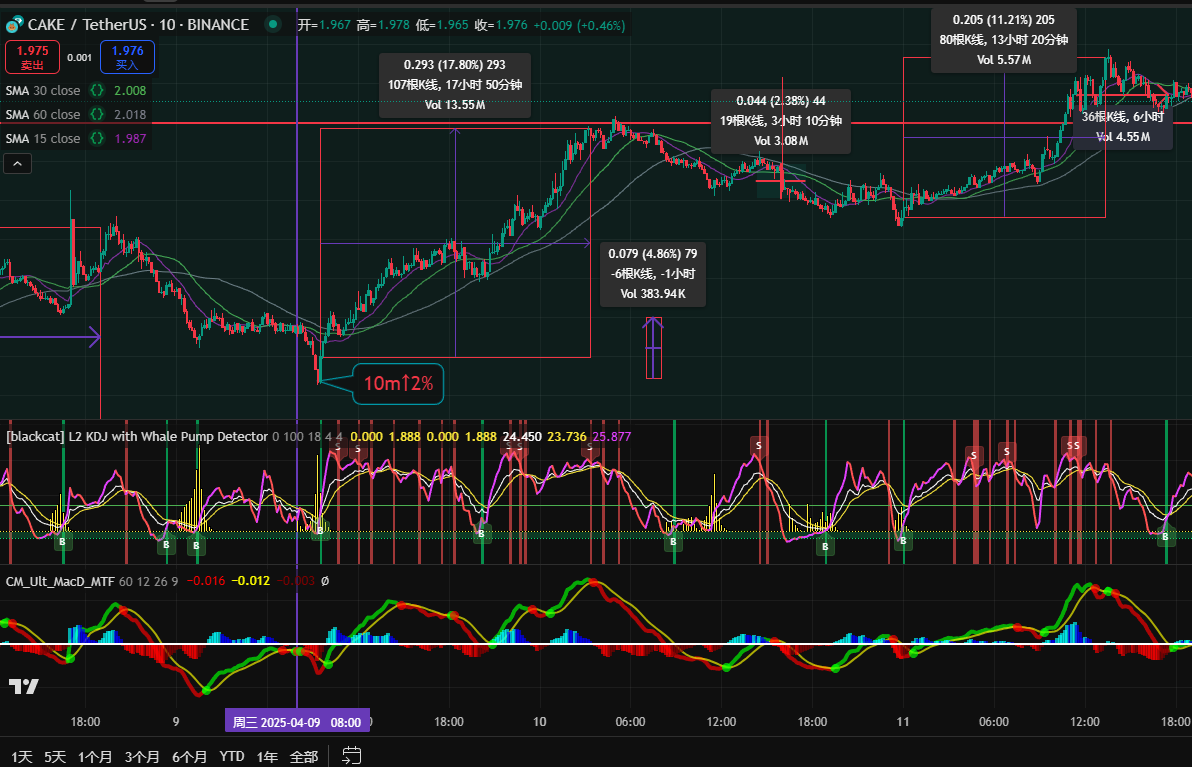Viewport: 1192px width, 767px height.
Task: Open the source braces icon for SMA 30
Action: [x=97, y=90]
